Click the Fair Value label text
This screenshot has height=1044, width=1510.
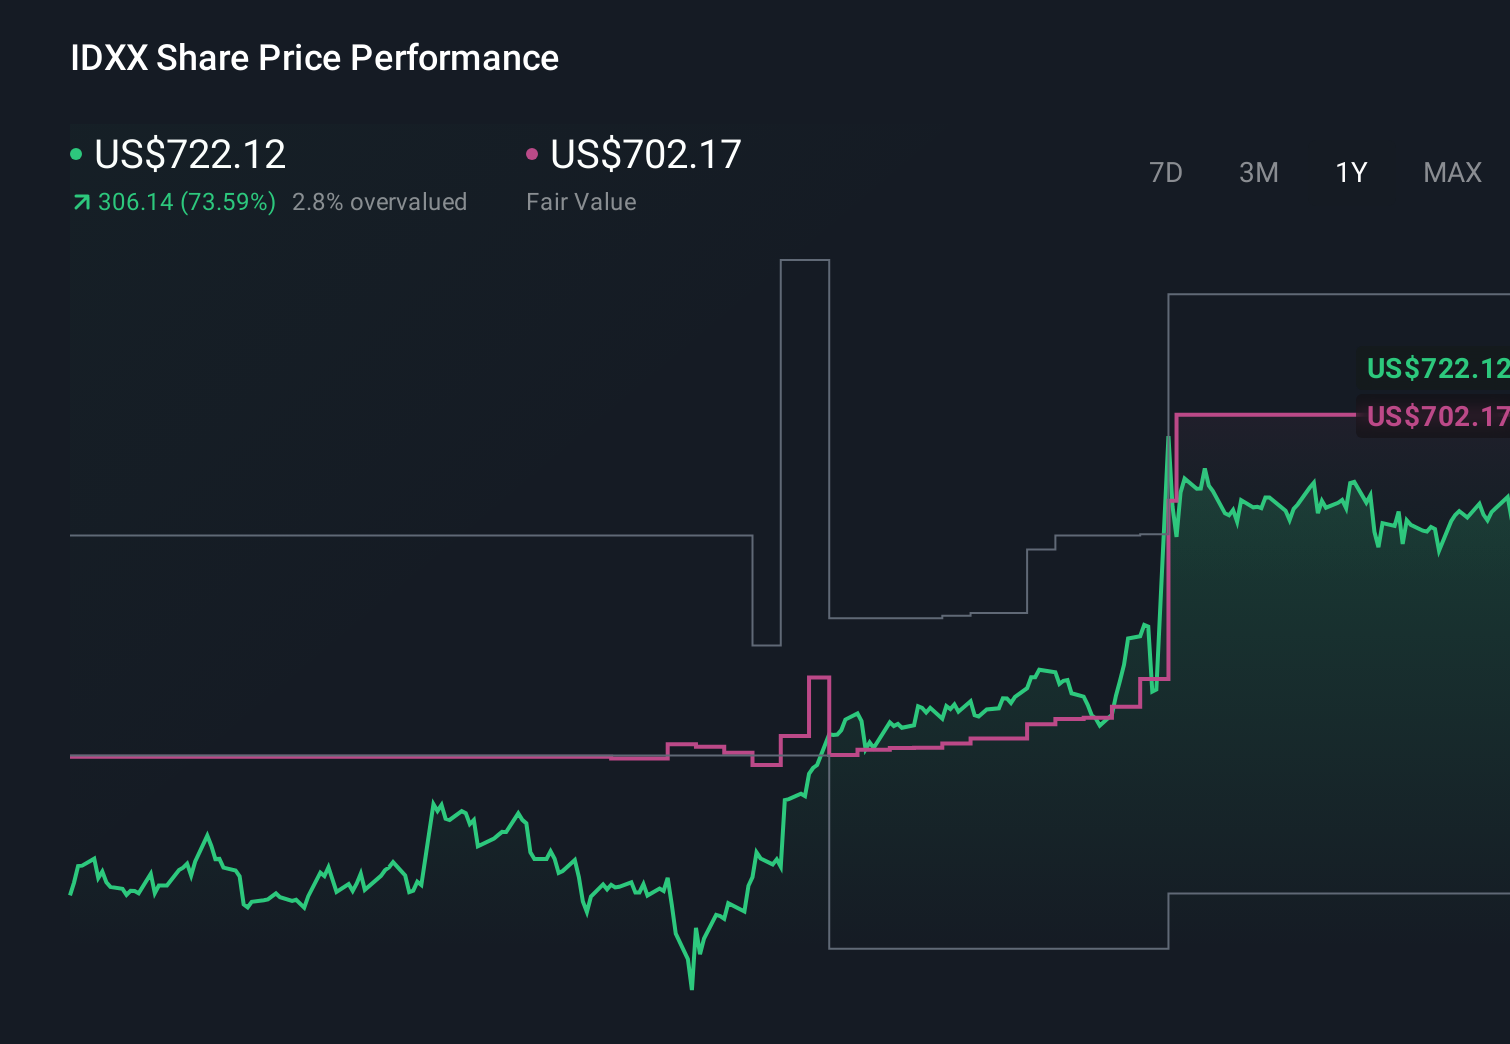pos(581,202)
